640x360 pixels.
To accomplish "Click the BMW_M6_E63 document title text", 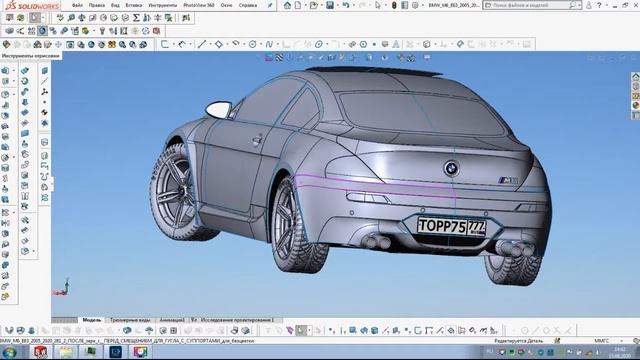I will pyautogui.click(x=454, y=5).
